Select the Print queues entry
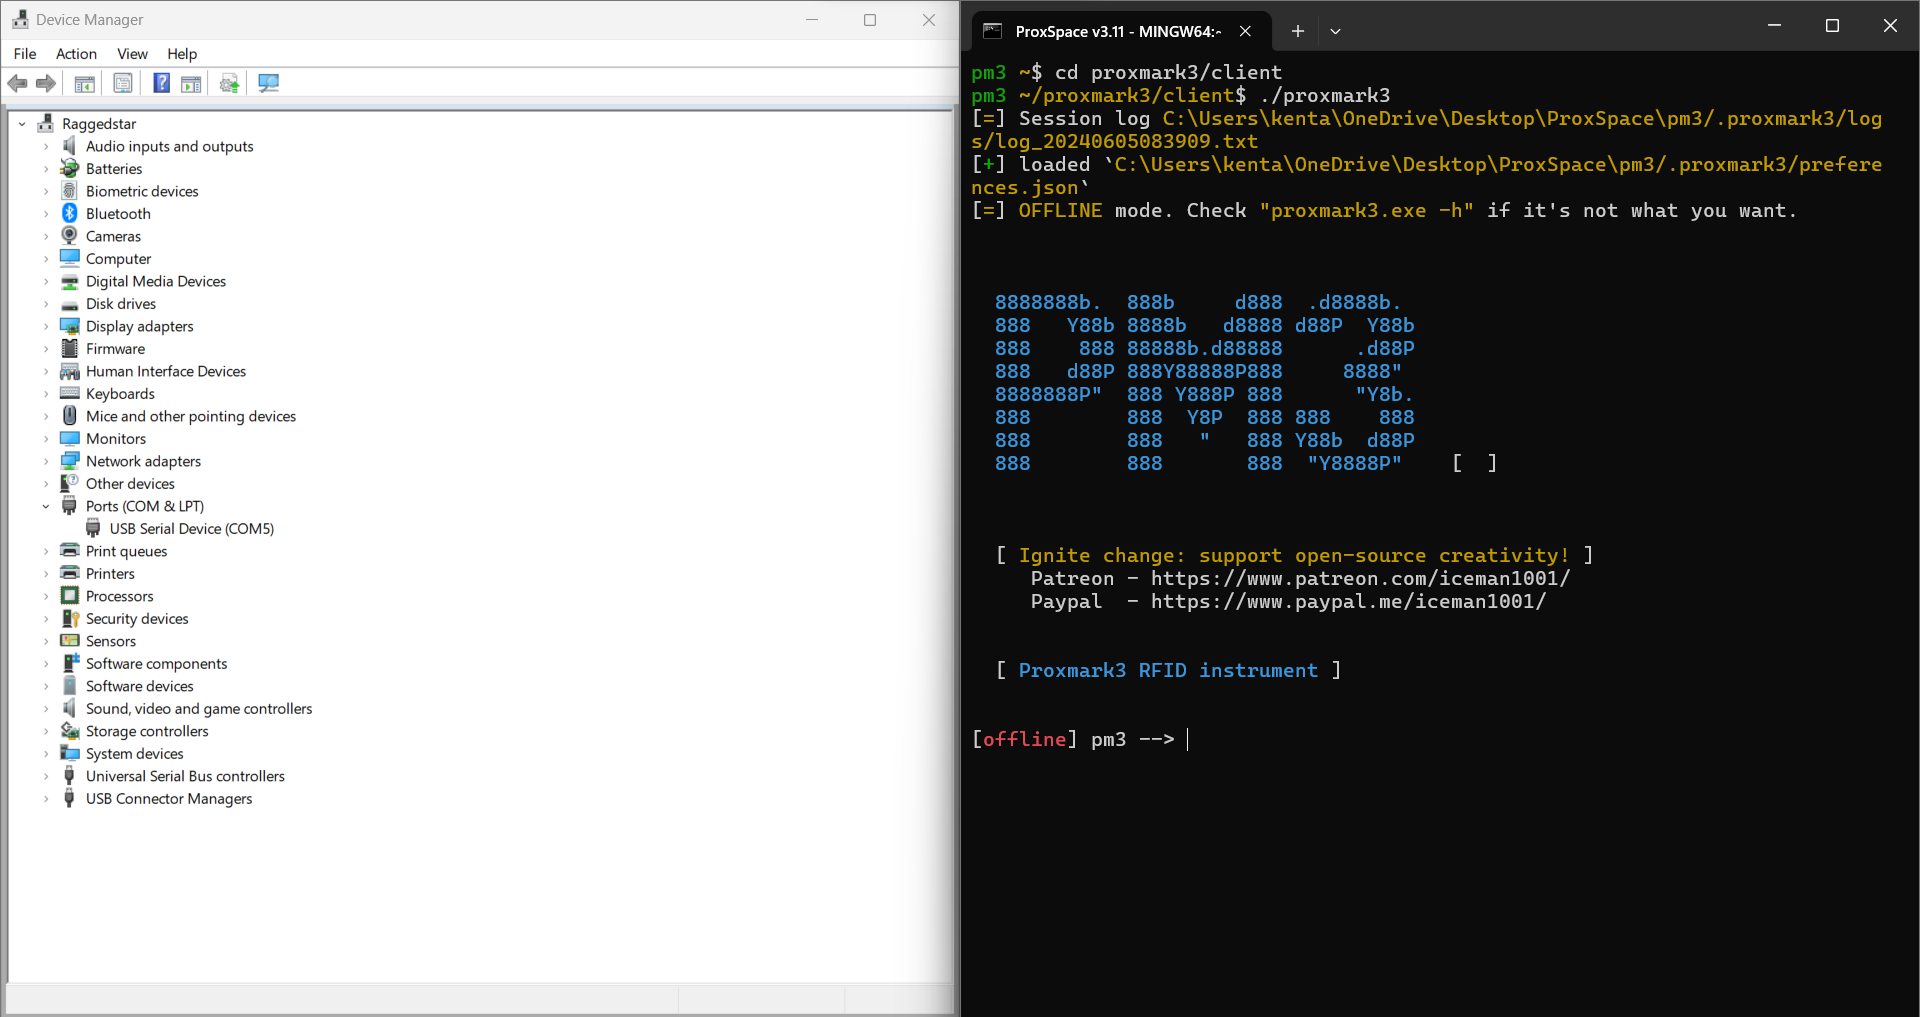Screen dimensions: 1920x1017 [x=126, y=551]
